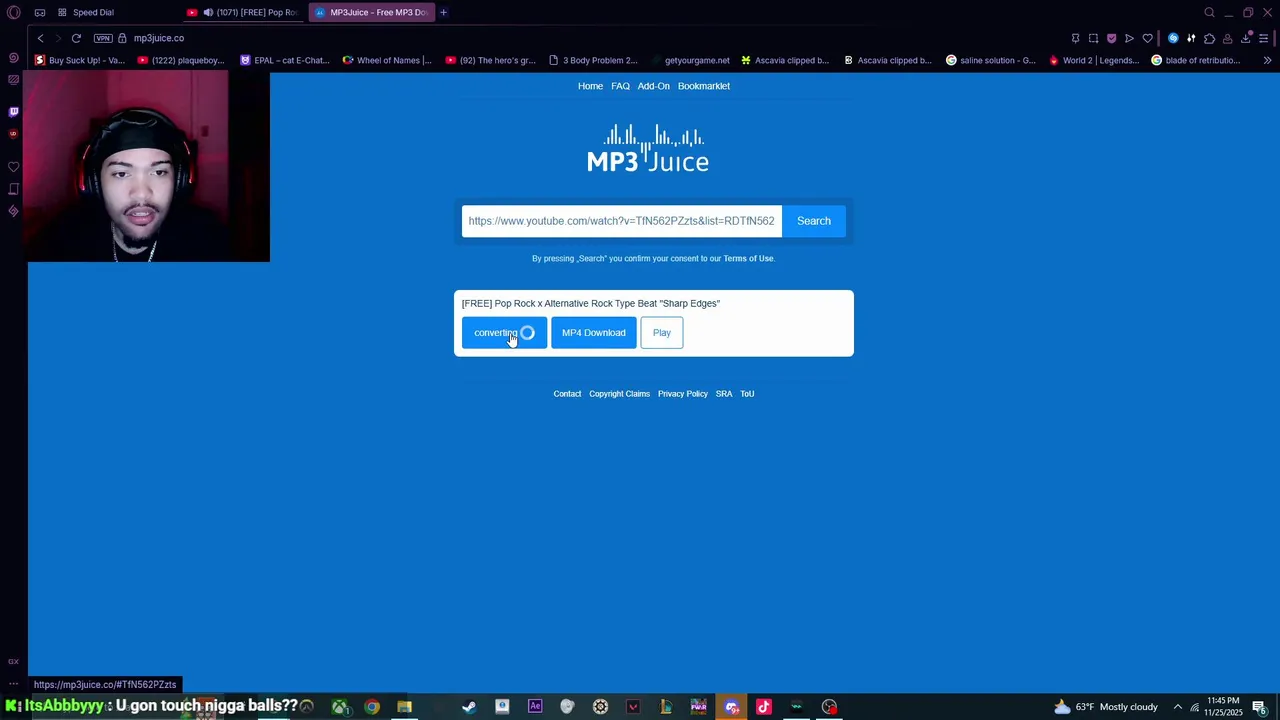The height and width of the screenshot is (720, 1280).
Task: Open the SRA footer link
Action: tap(724, 394)
